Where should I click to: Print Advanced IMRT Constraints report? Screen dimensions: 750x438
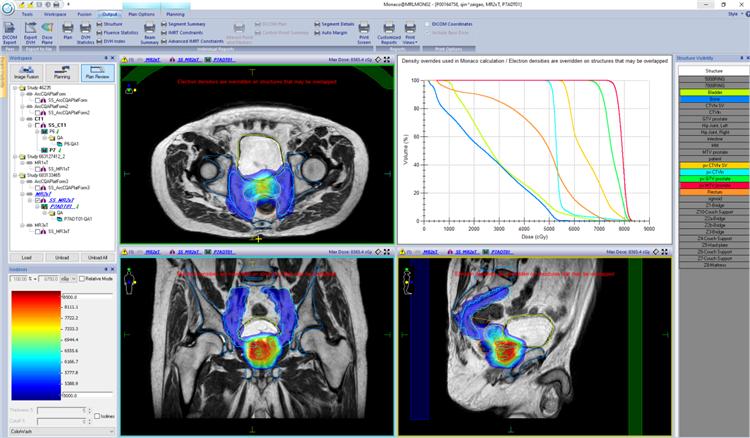point(192,41)
